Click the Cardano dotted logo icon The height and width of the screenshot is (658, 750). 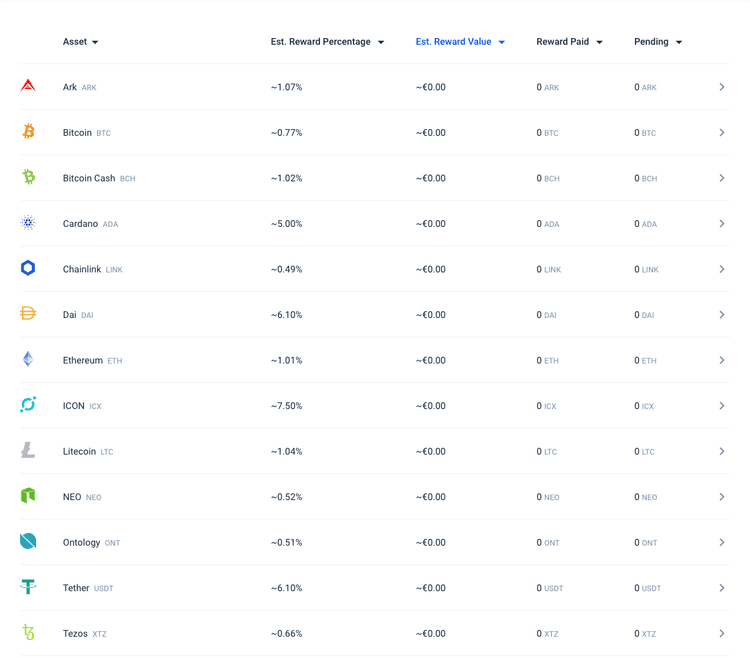(28, 222)
